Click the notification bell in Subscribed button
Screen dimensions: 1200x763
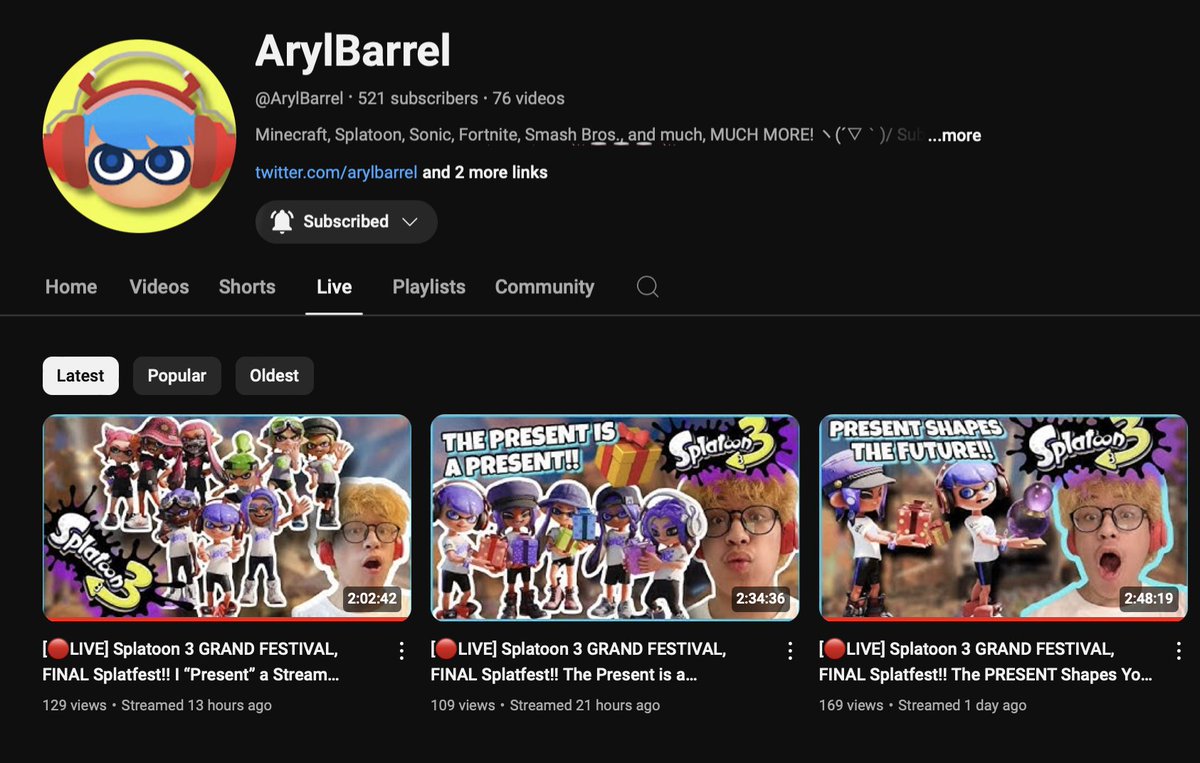282,222
